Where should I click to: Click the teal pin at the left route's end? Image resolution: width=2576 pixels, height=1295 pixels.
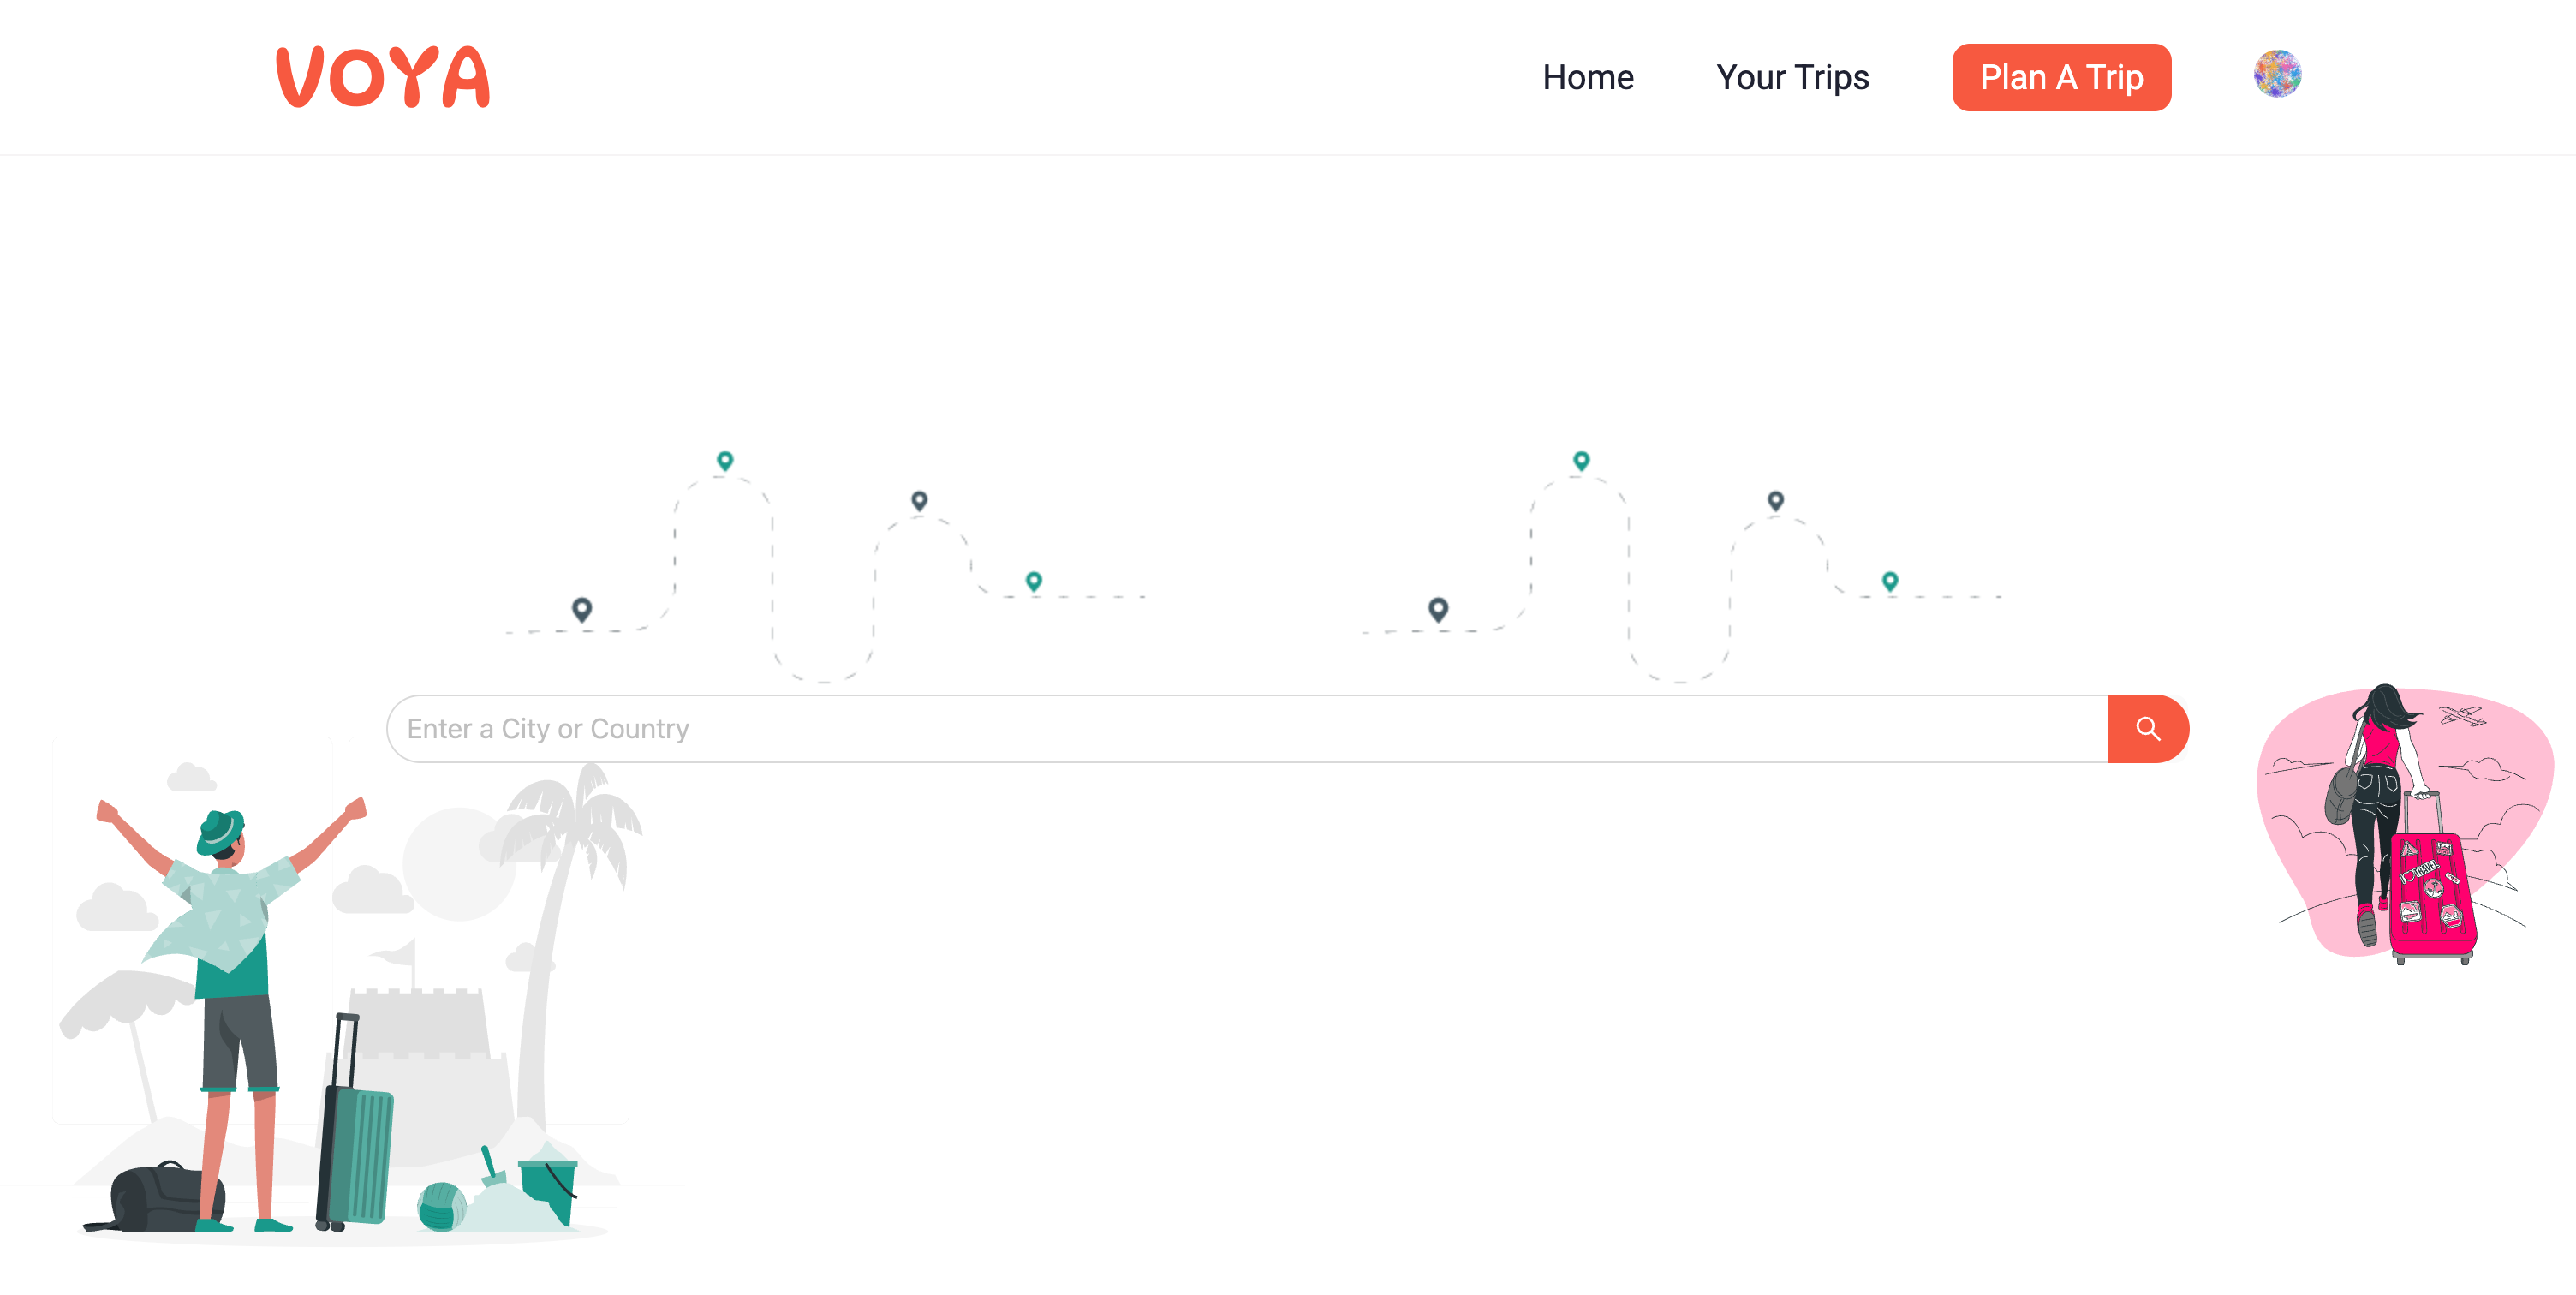[1034, 581]
